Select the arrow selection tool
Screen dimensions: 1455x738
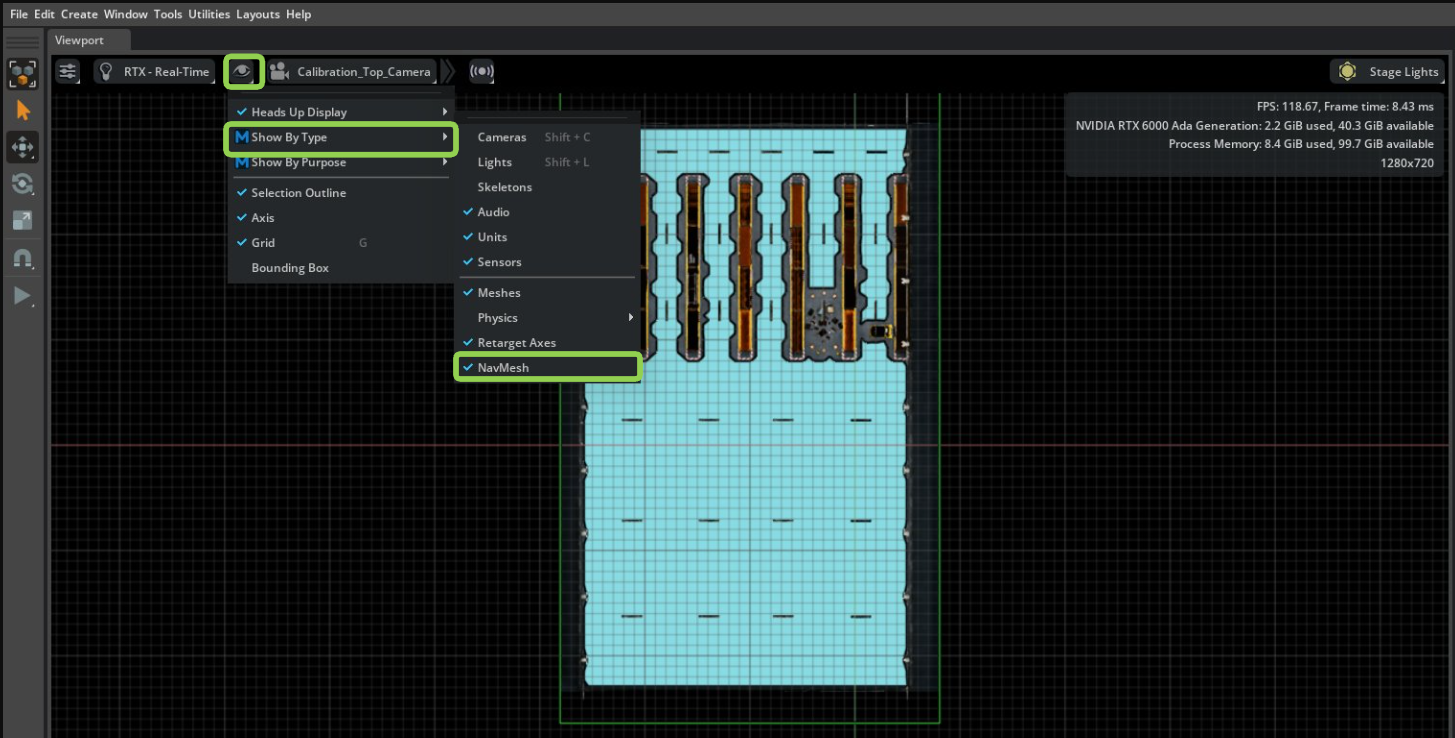pyautogui.click(x=23, y=110)
